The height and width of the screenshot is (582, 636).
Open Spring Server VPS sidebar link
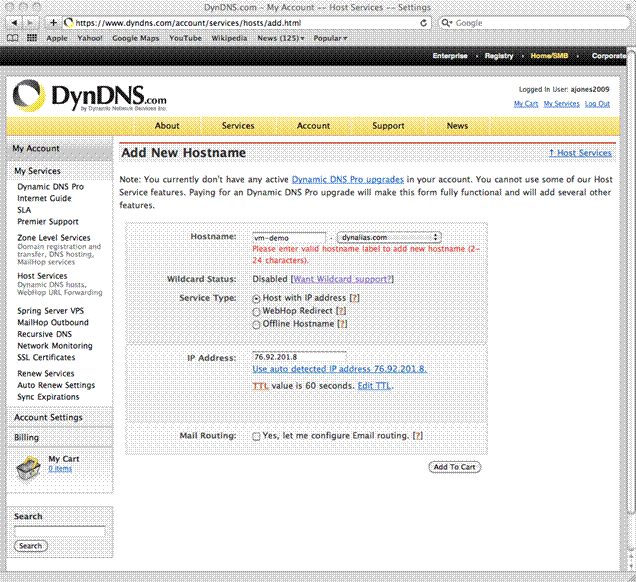click(51, 311)
